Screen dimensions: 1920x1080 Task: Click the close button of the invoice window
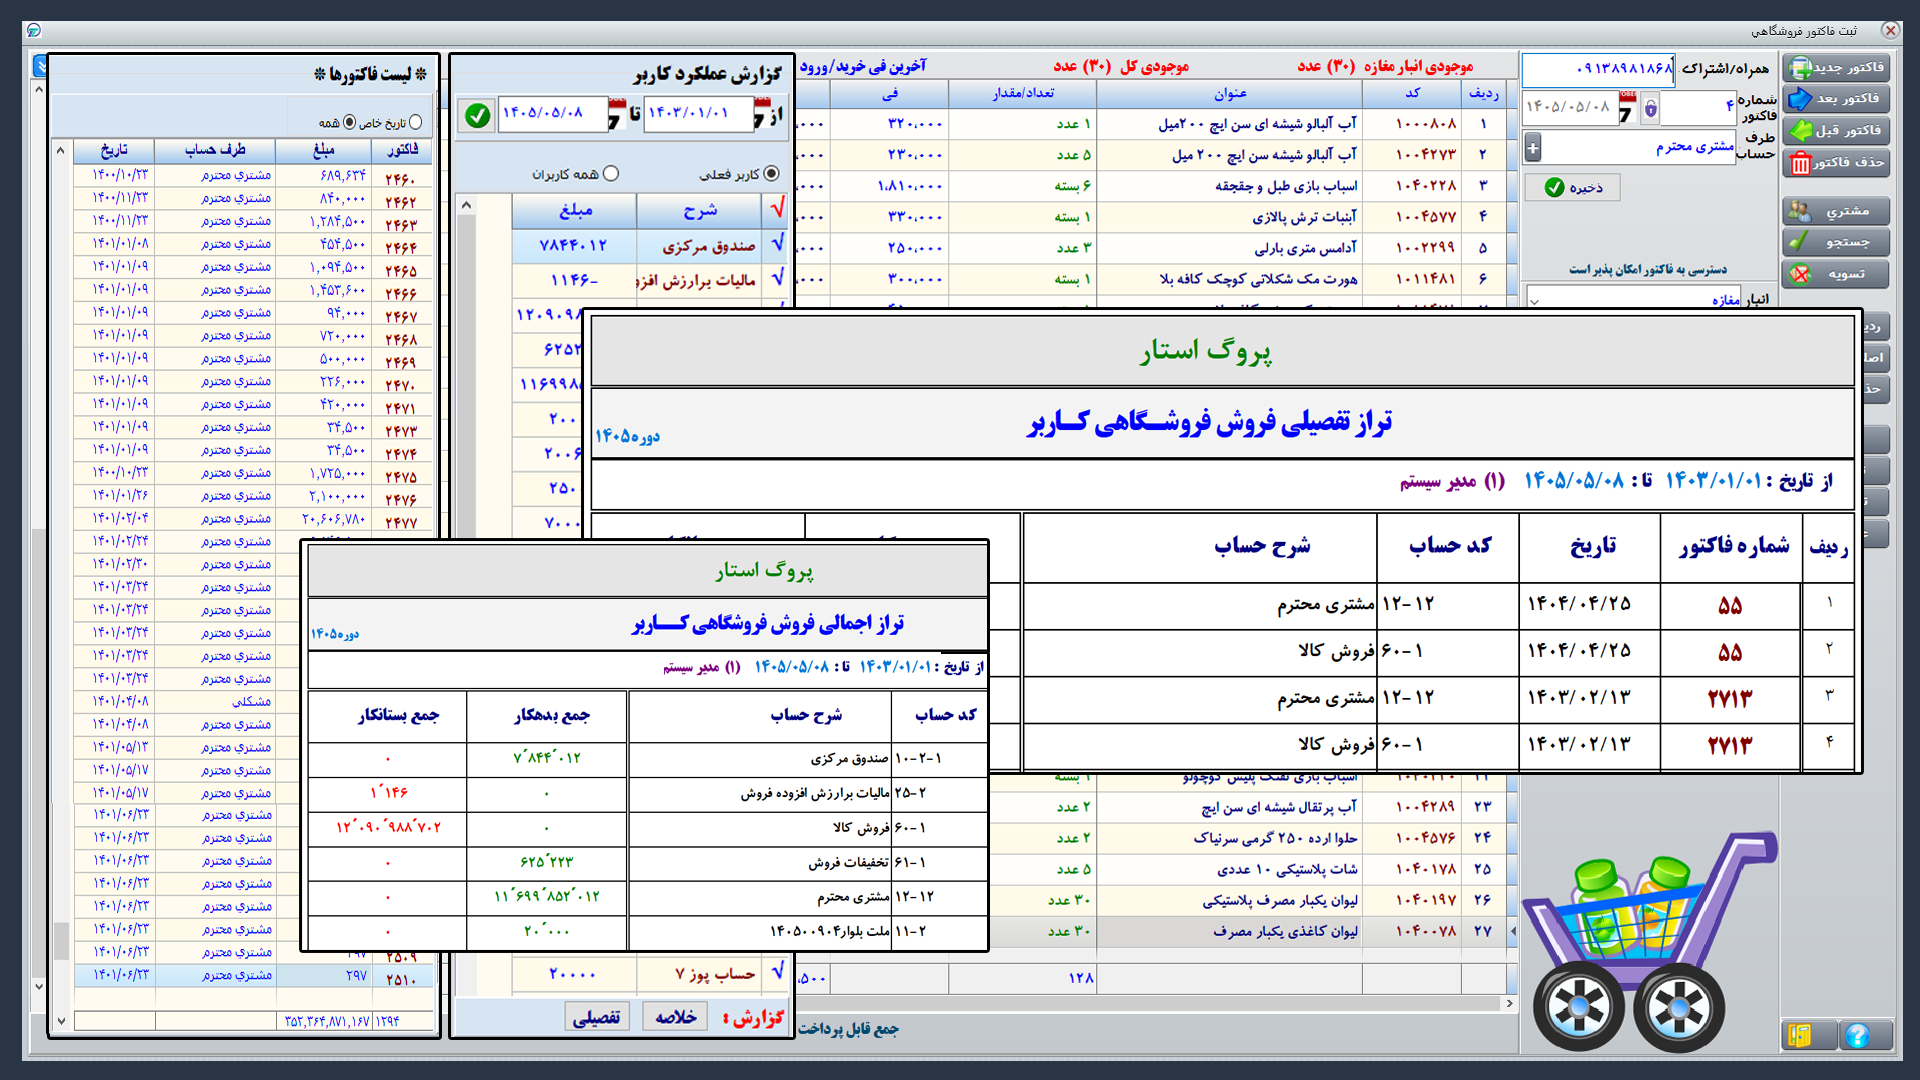click(1889, 30)
